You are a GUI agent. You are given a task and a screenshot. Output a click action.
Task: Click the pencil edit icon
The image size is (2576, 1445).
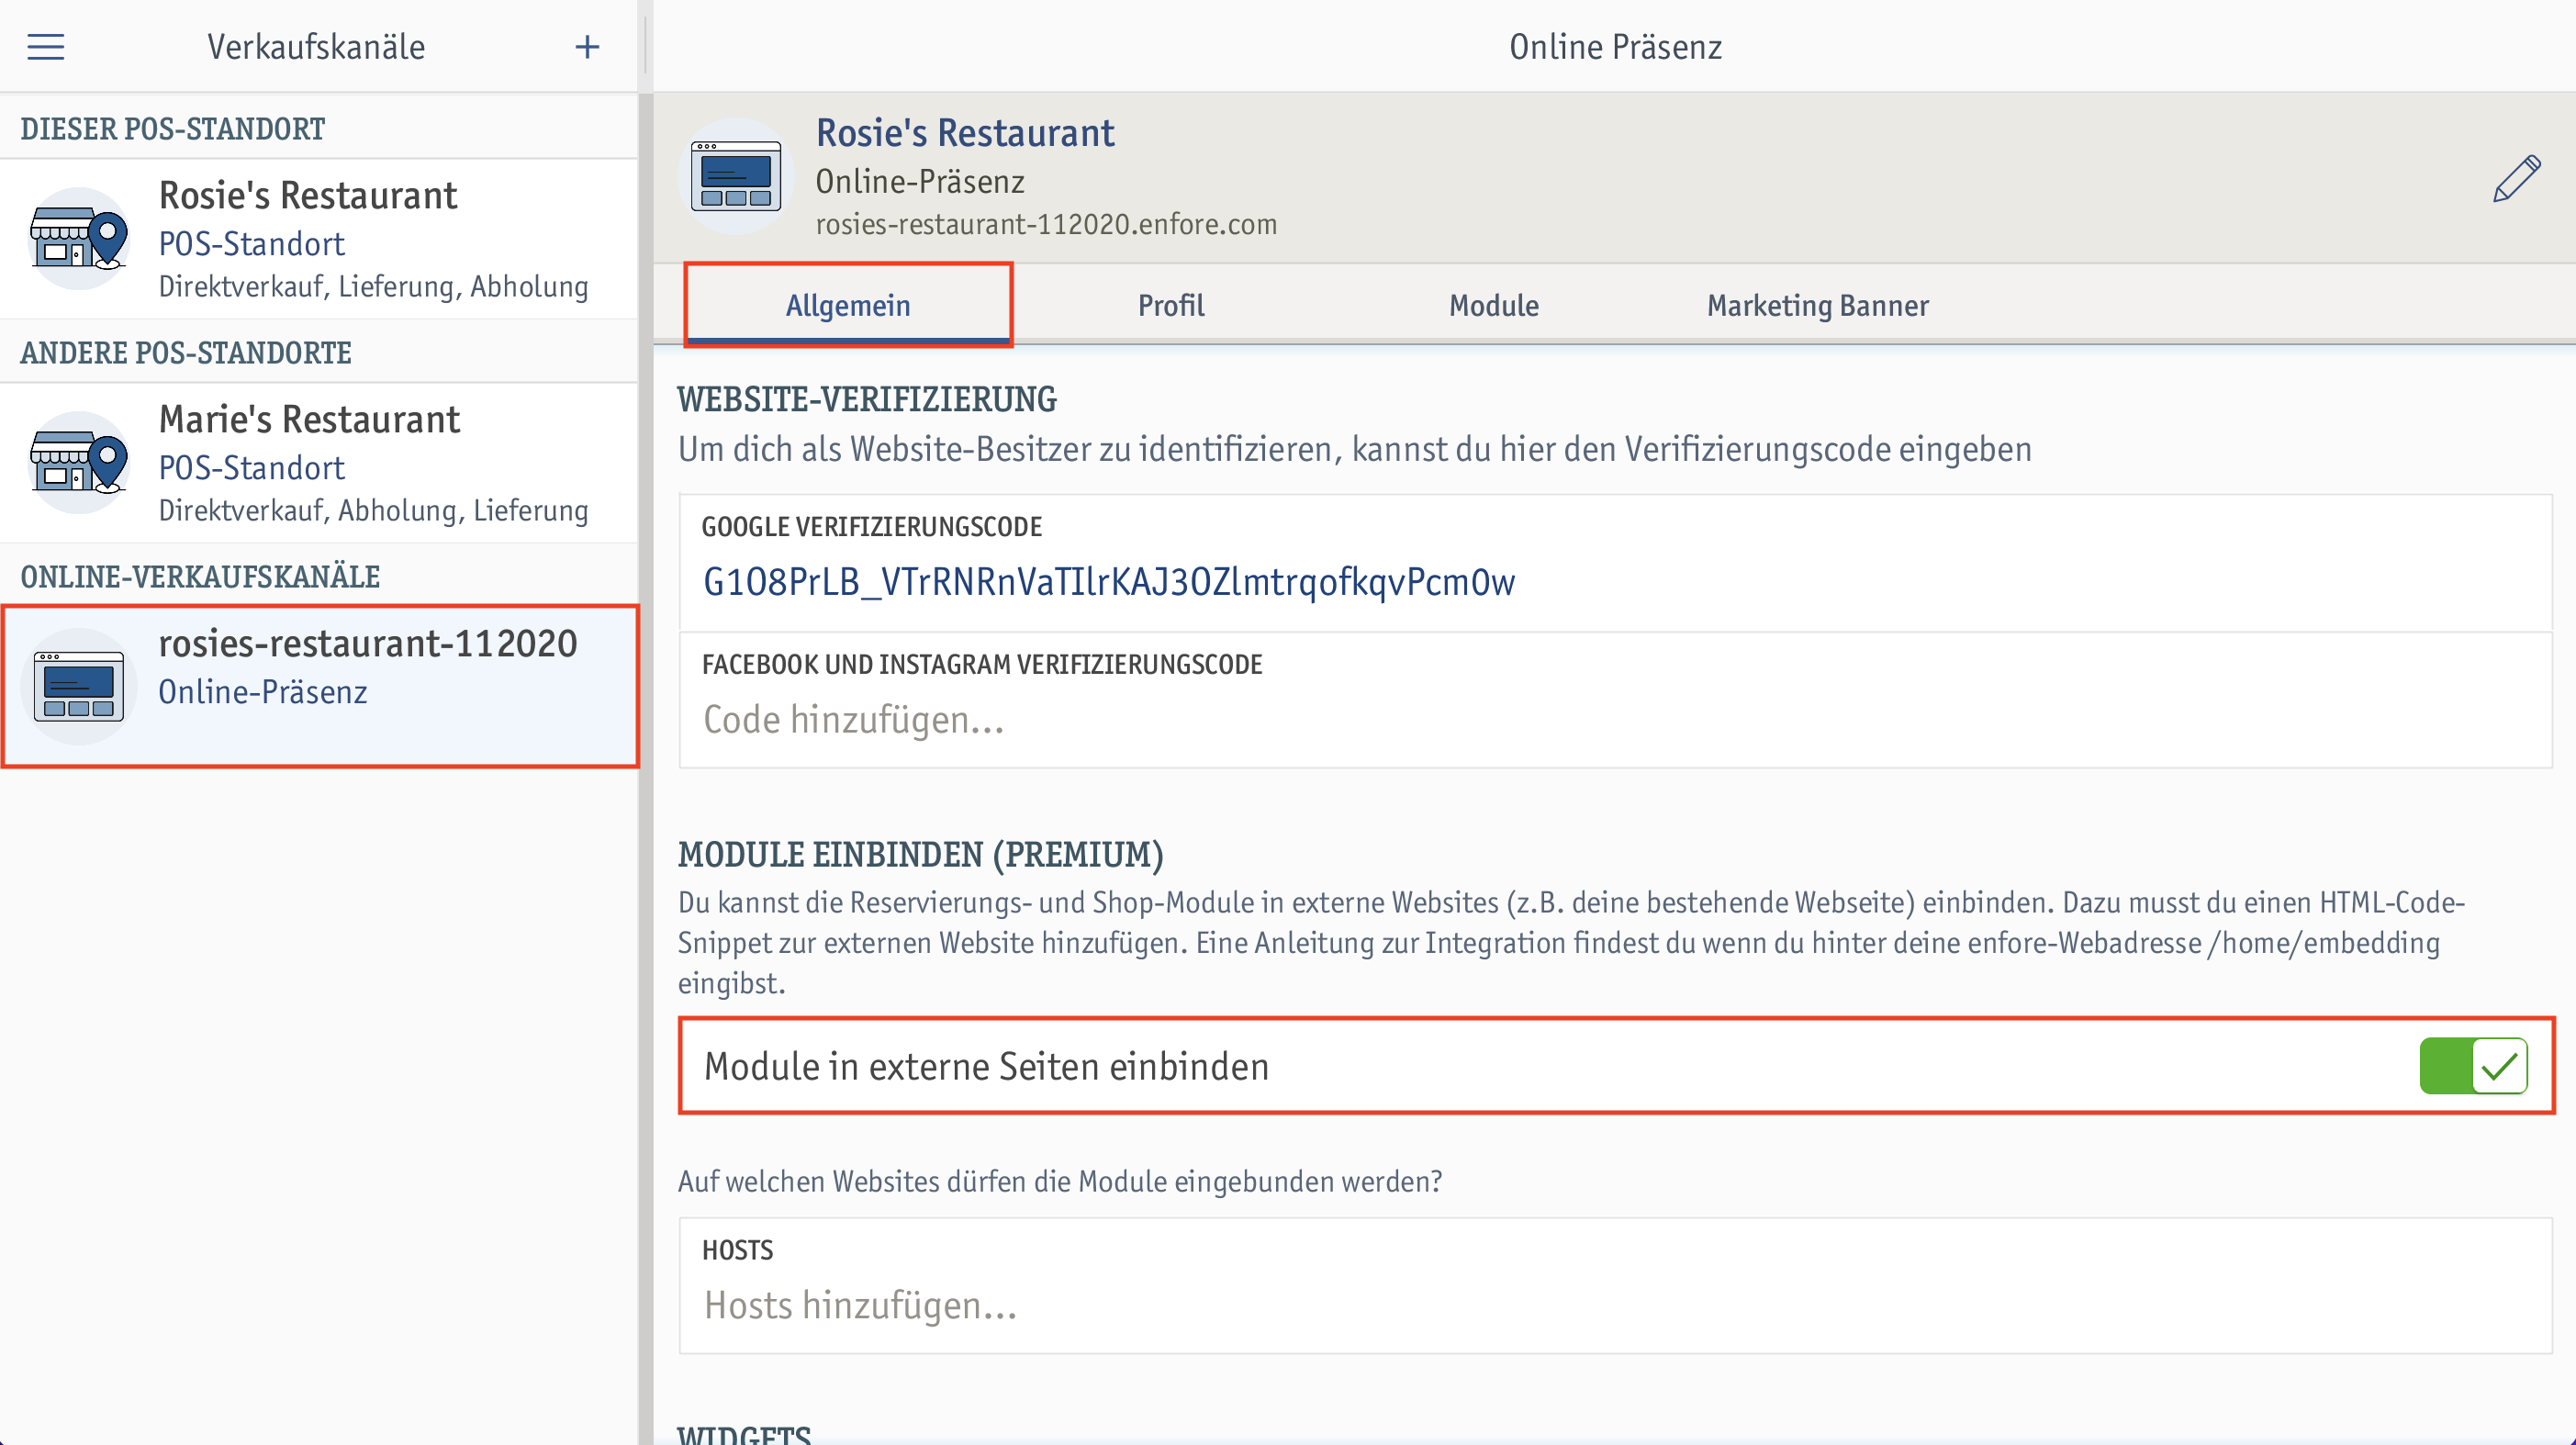2516,179
